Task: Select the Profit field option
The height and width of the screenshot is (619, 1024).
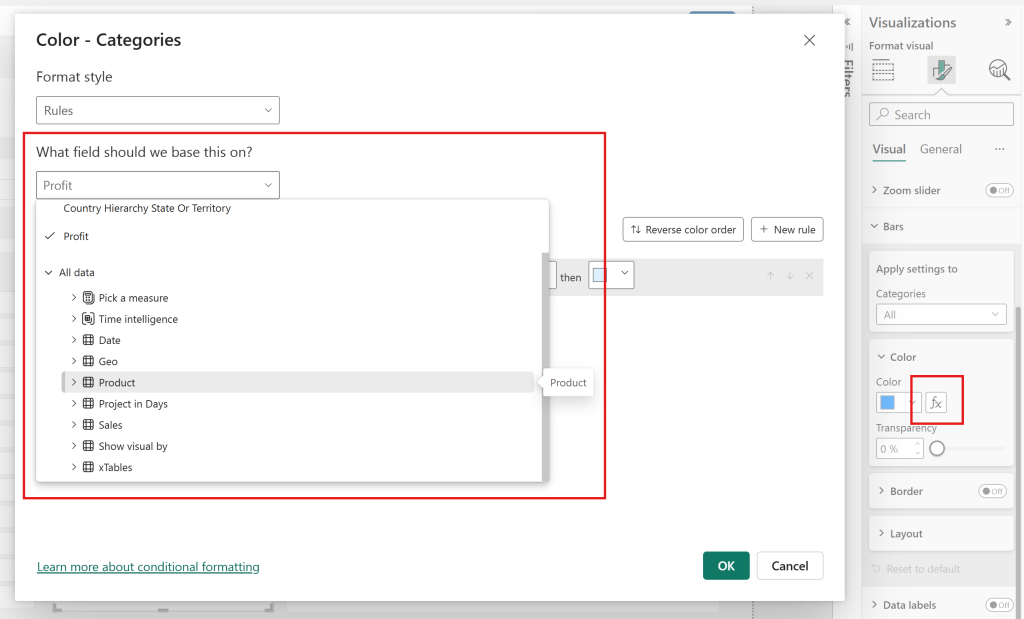Action: (76, 236)
